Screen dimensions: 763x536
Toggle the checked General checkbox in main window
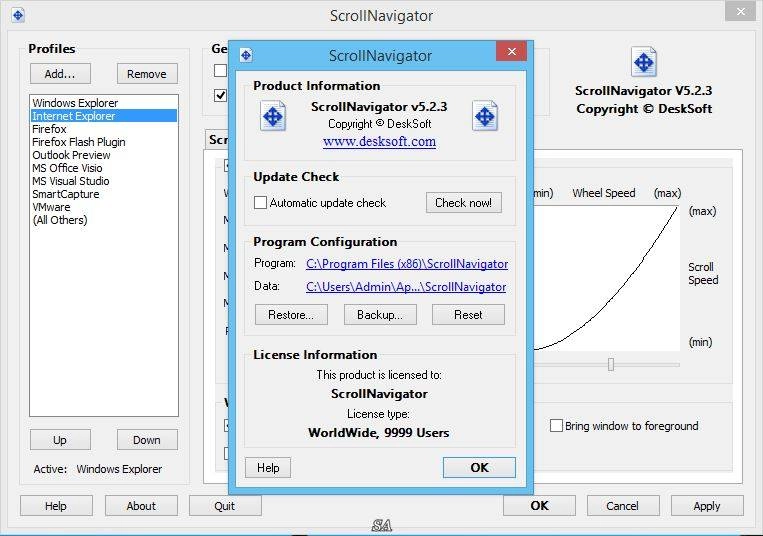pyautogui.click(x=220, y=95)
